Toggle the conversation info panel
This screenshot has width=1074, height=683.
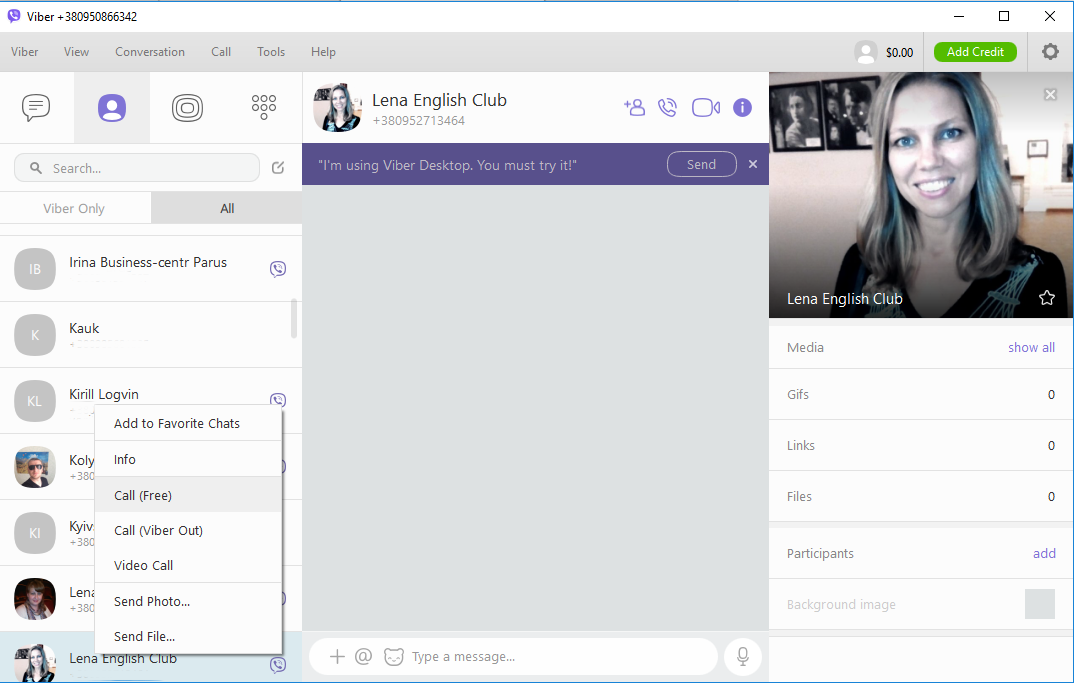pos(742,107)
